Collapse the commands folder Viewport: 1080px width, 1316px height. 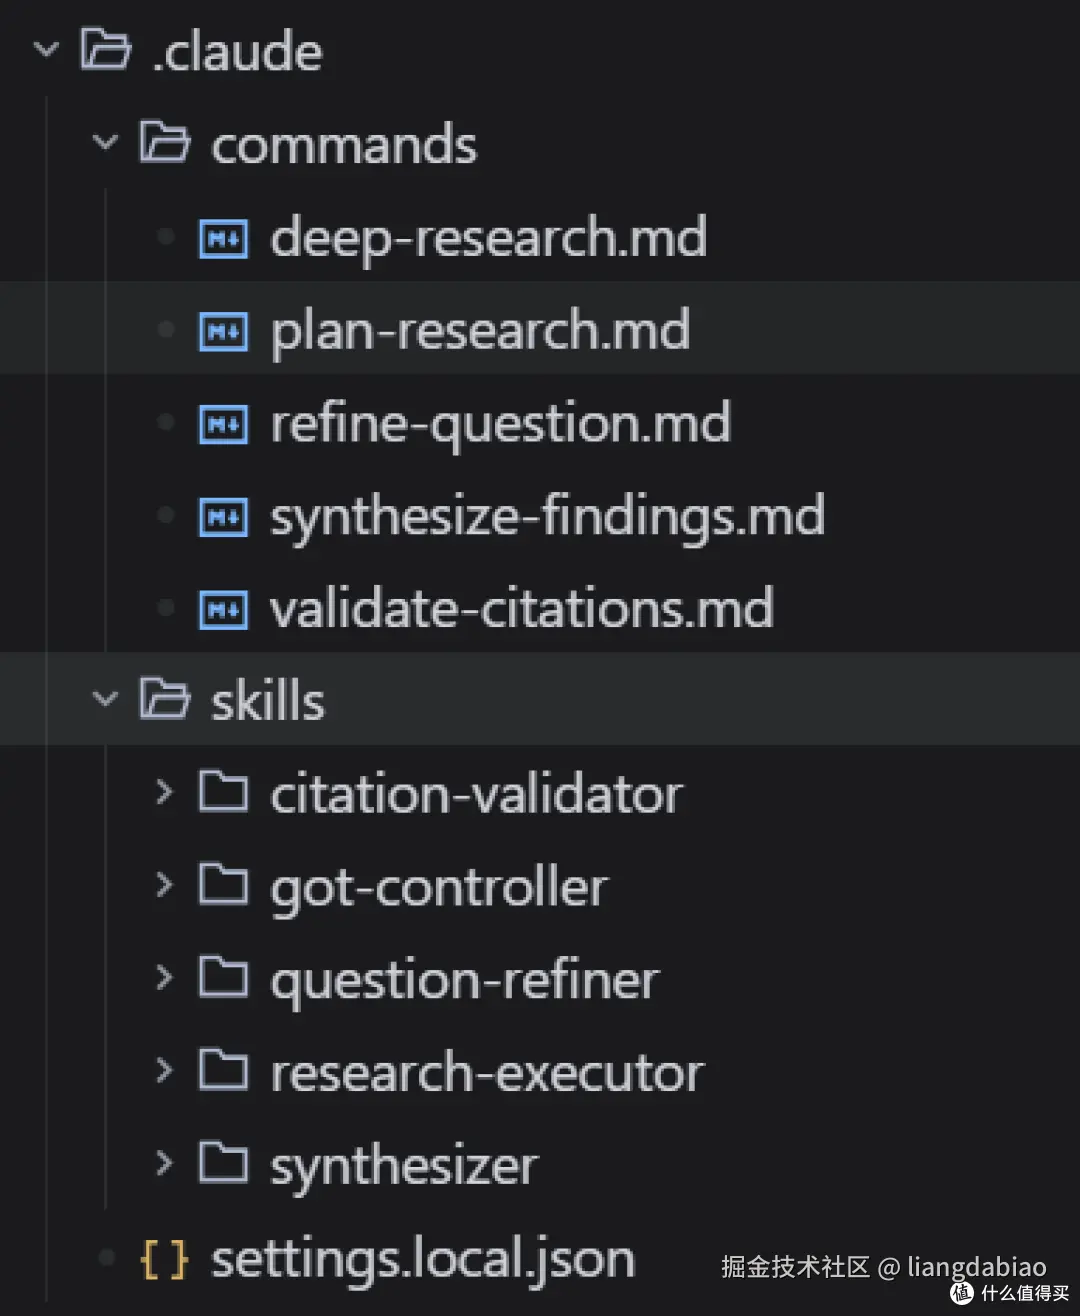(x=105, y=143)
